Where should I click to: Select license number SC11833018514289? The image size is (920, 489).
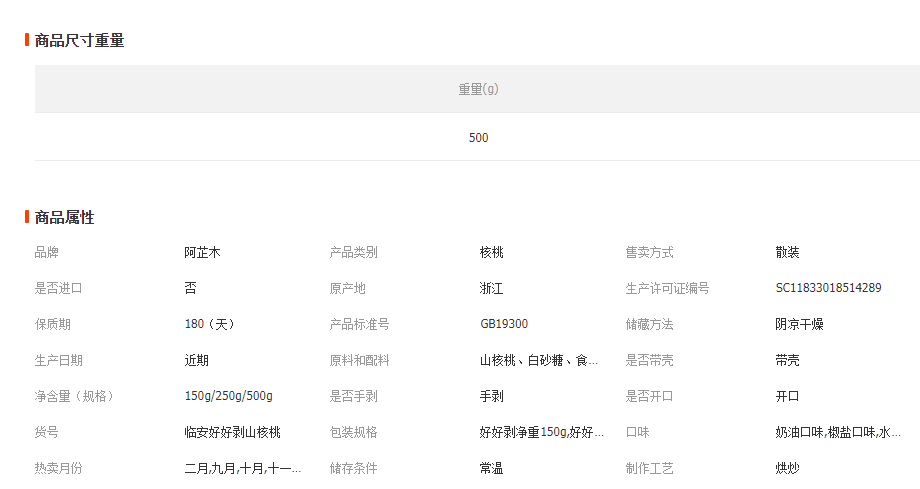tap(828, 288)
